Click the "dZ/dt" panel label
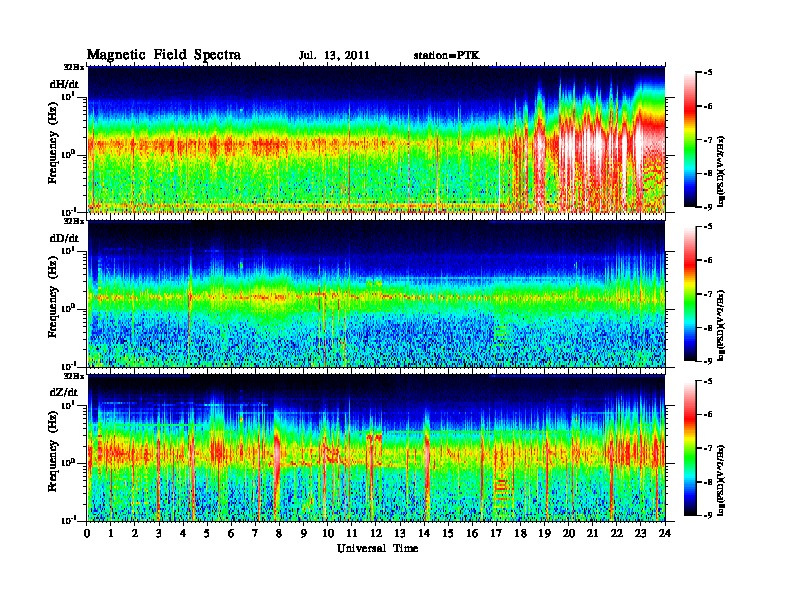Screen dimensions: 792x612 64,392
